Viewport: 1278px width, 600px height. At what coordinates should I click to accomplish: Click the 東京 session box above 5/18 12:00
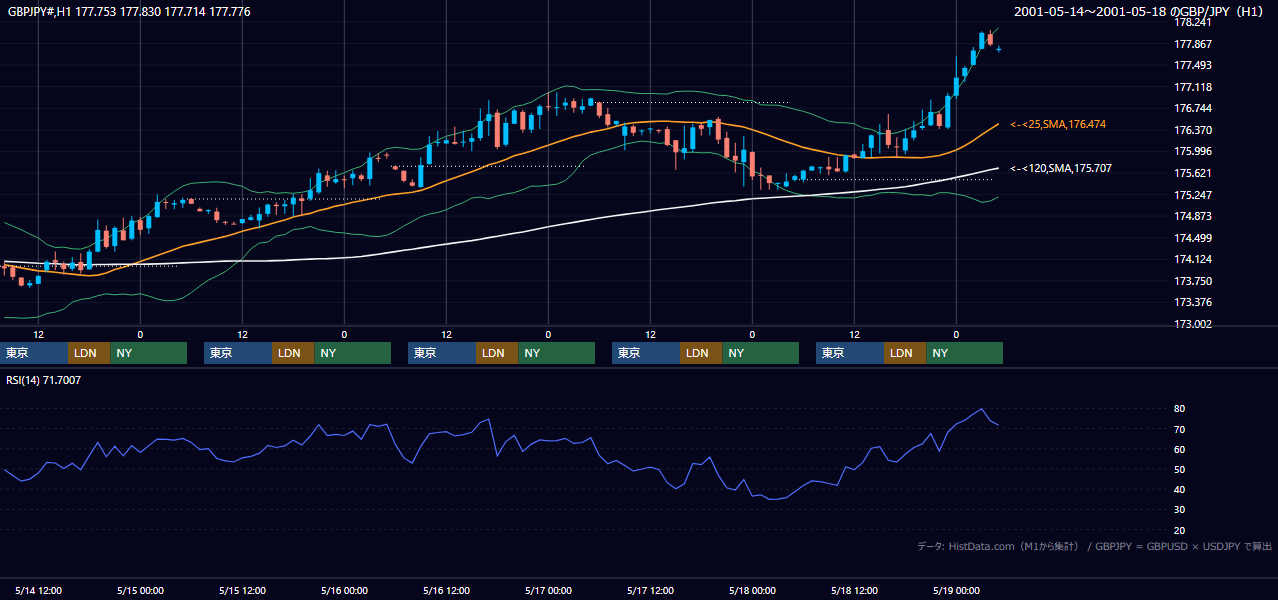tap(849, 353)
